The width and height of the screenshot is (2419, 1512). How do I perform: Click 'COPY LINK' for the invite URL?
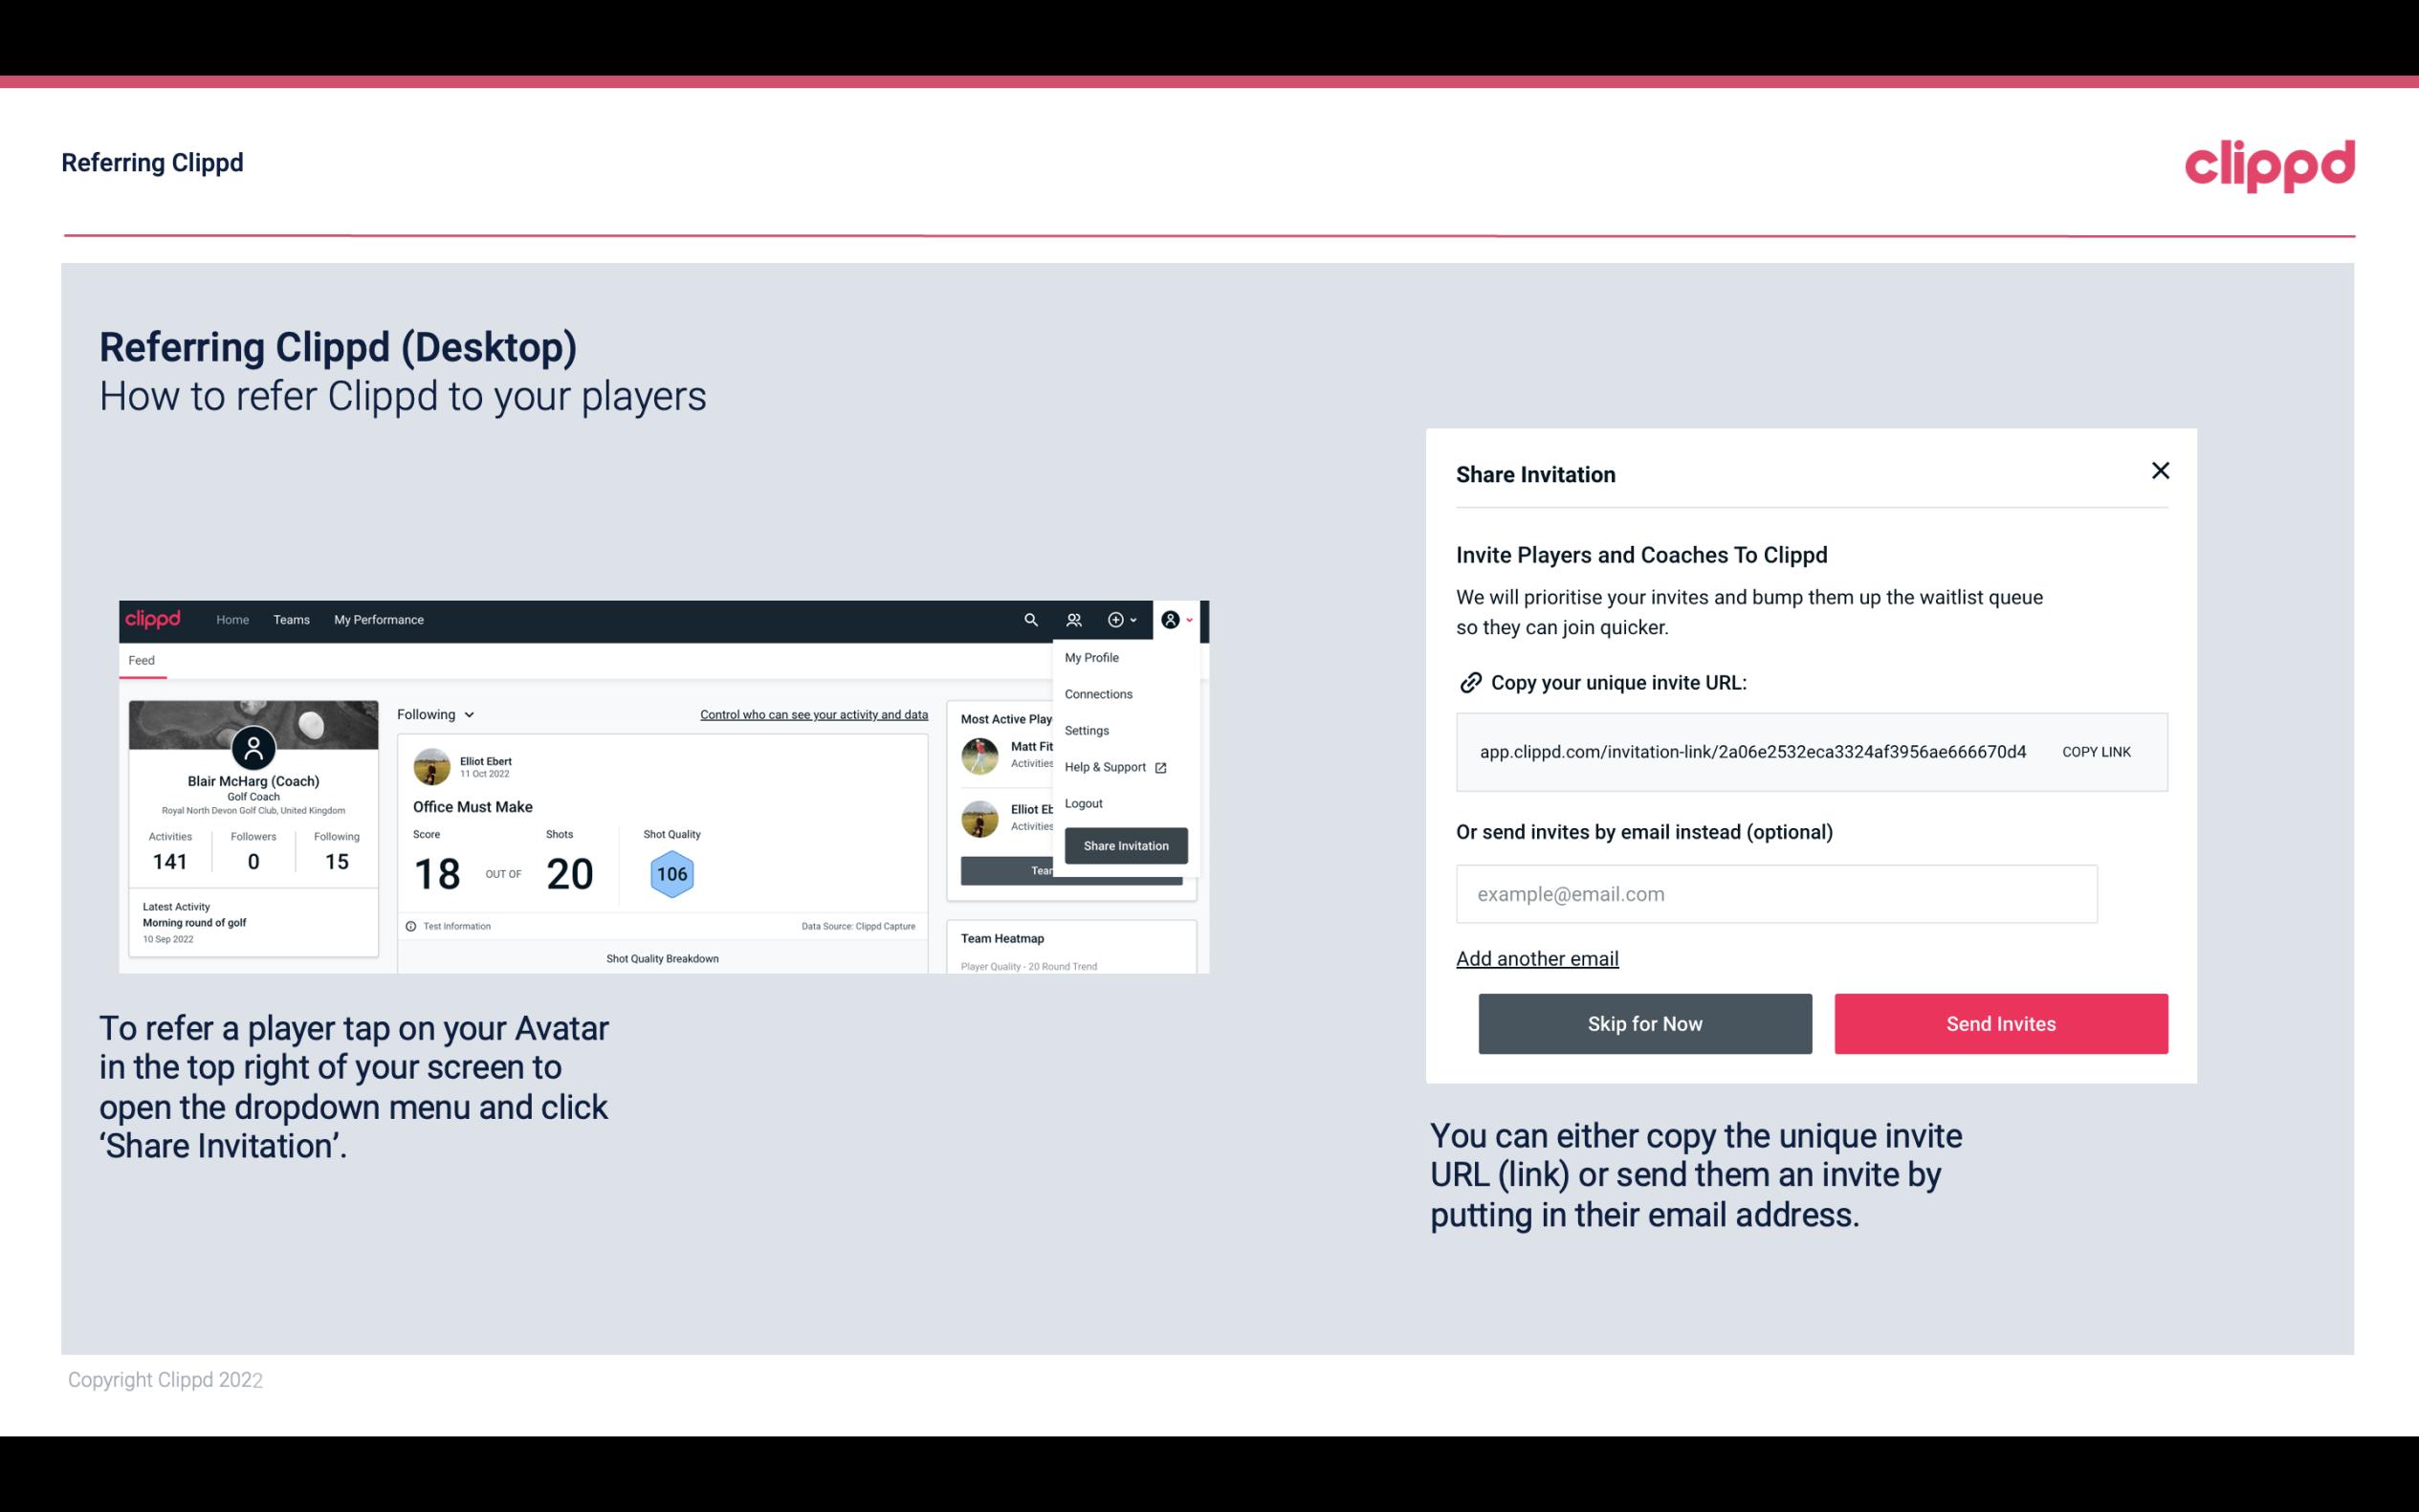pyautogui.click(x=2097, y=751)
